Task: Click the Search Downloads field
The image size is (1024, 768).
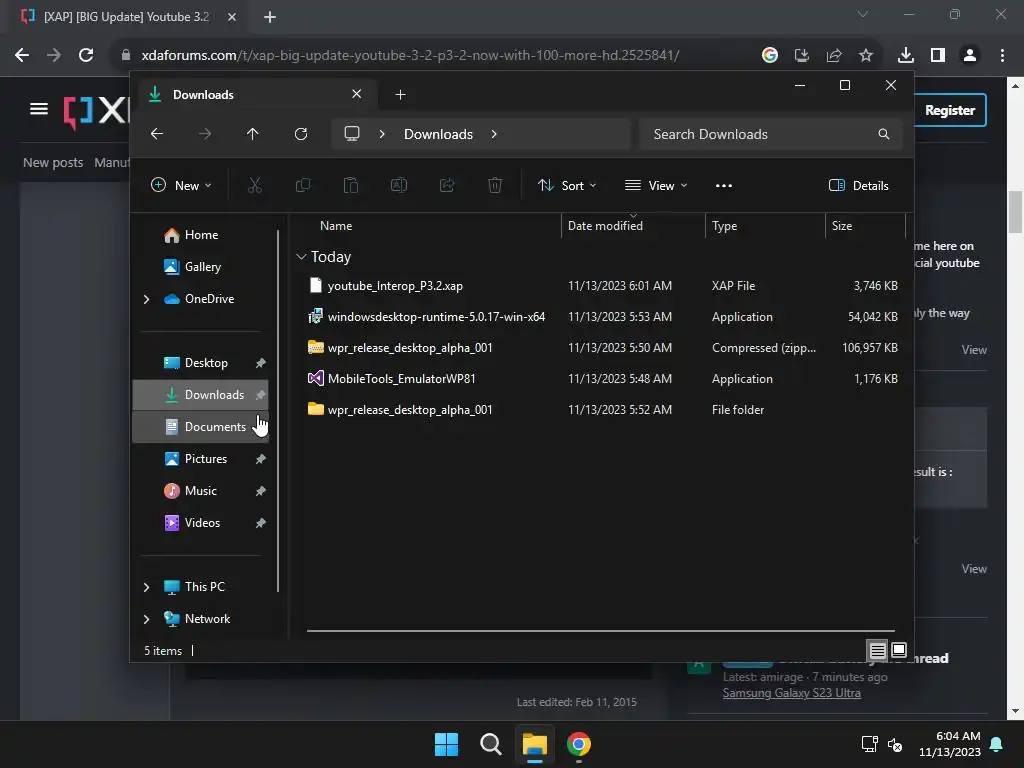Action: click(x=771, y=134)
